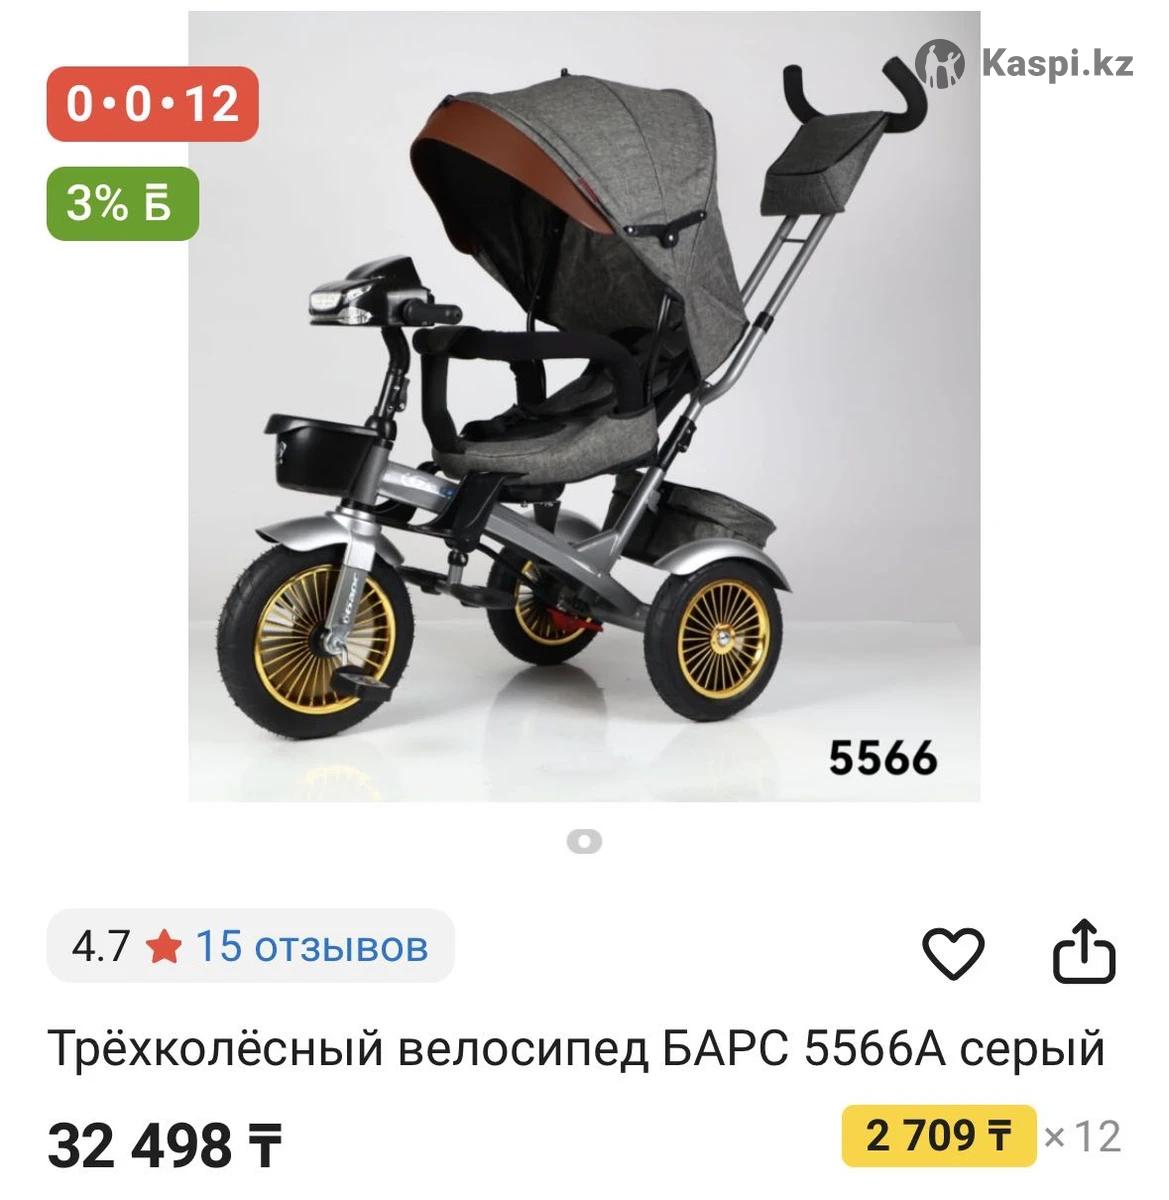The height and width of the screenshot is (1200, 1169).
Task: Tap the 4.7 rating value
Action: [x=101, y=946]
